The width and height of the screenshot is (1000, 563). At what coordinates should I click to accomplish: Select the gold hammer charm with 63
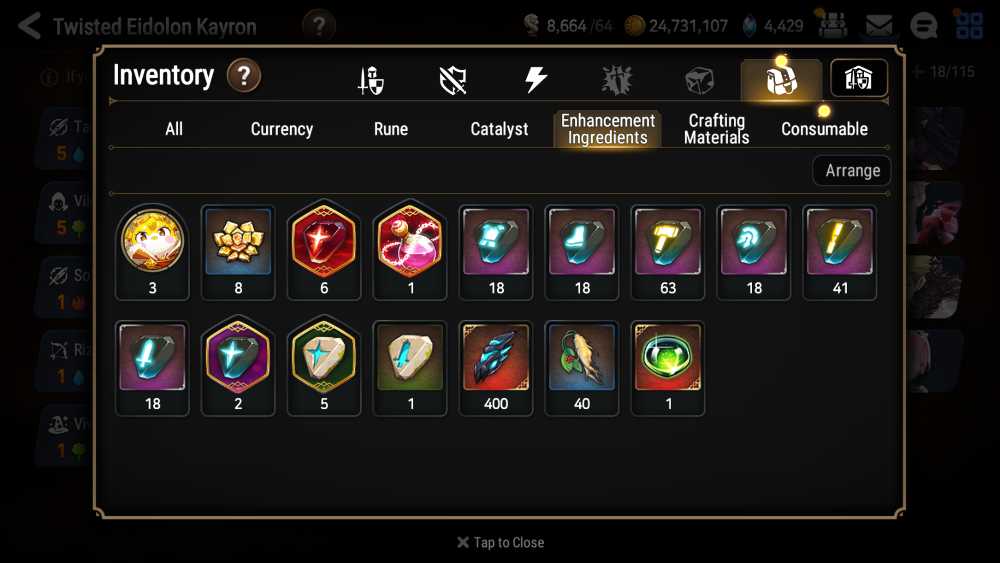[667, 252]
